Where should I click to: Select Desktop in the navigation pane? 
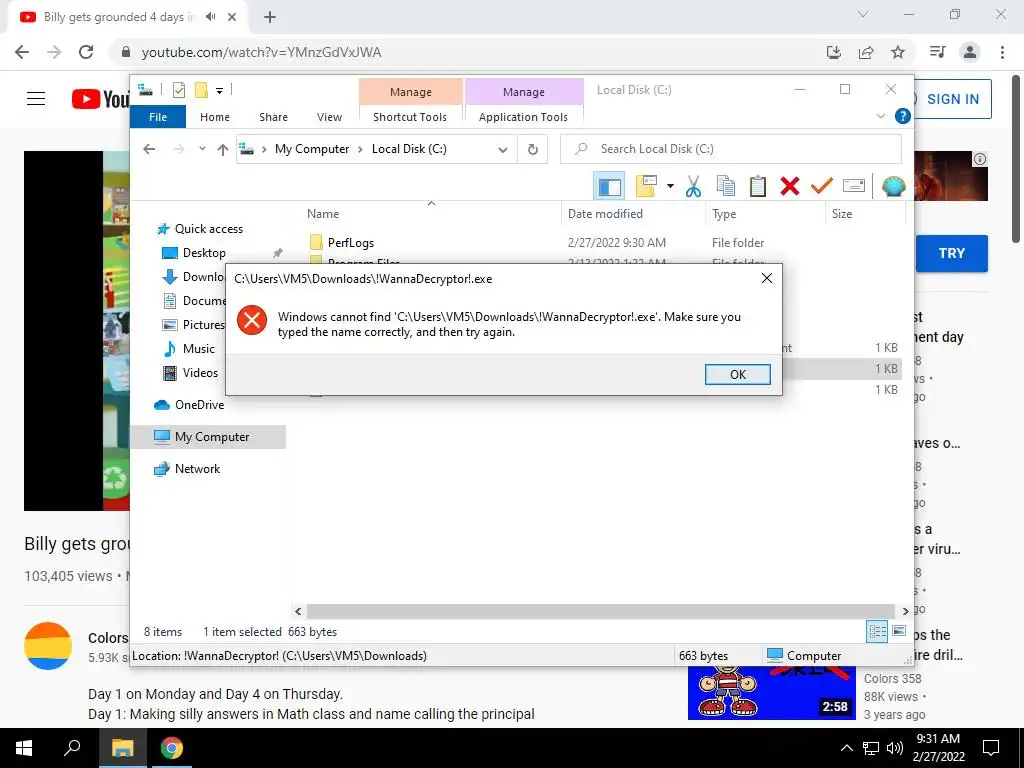[204, 253]
